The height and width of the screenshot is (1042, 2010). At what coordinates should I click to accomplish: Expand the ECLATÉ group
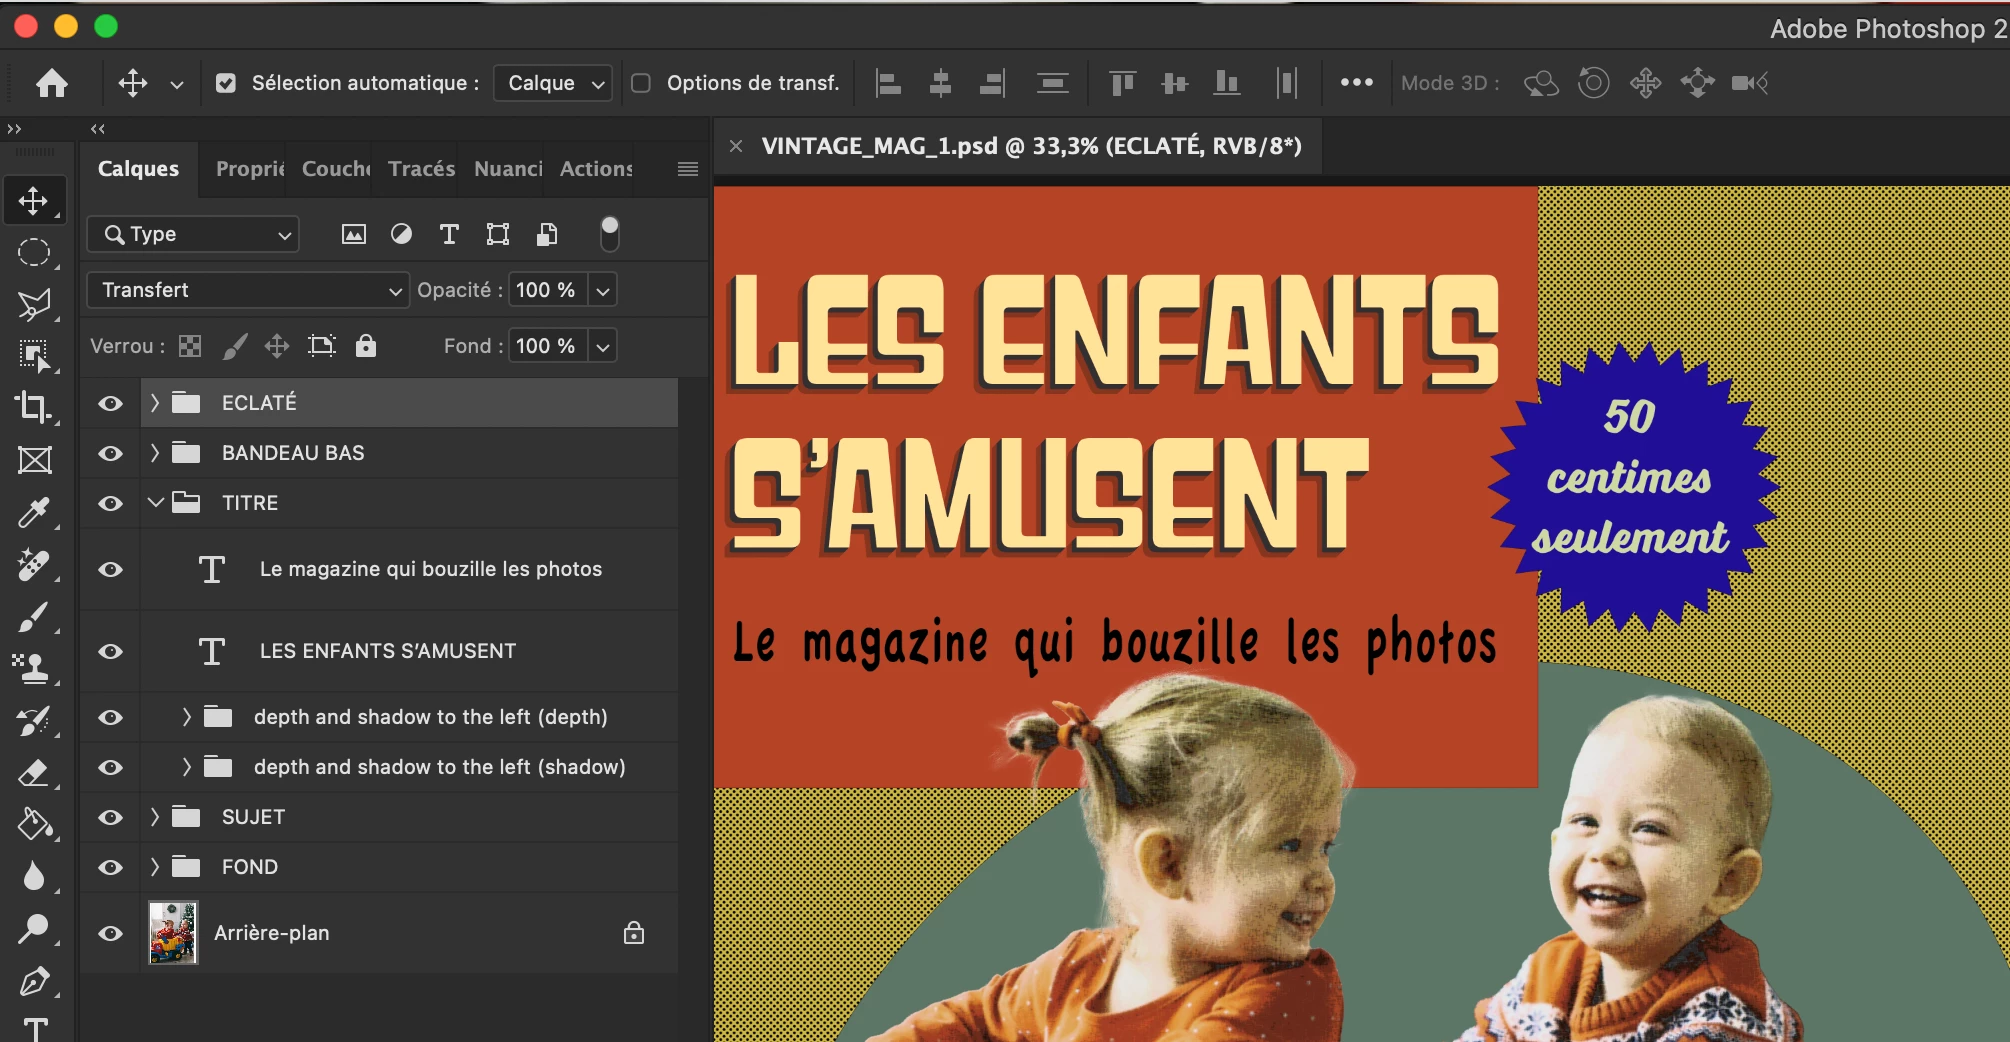point(154,403)
